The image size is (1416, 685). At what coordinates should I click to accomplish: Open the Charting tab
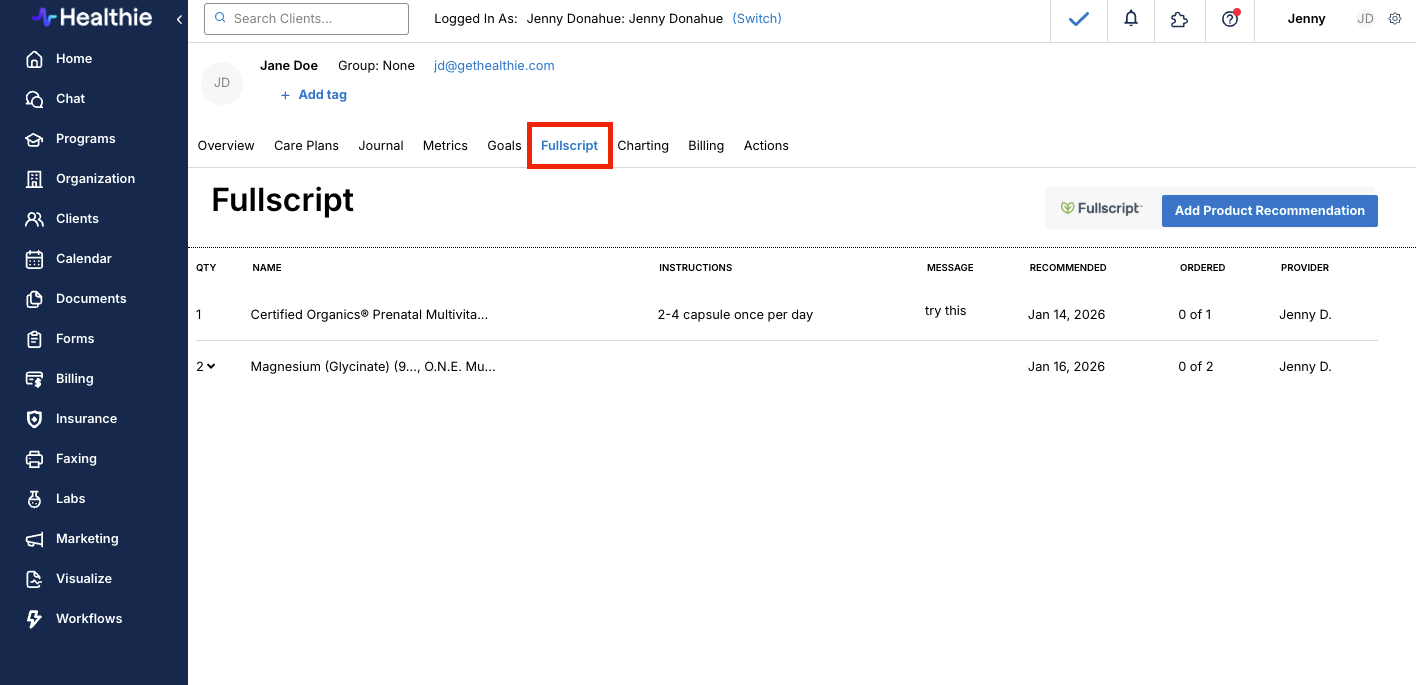[x=643, y=146]
